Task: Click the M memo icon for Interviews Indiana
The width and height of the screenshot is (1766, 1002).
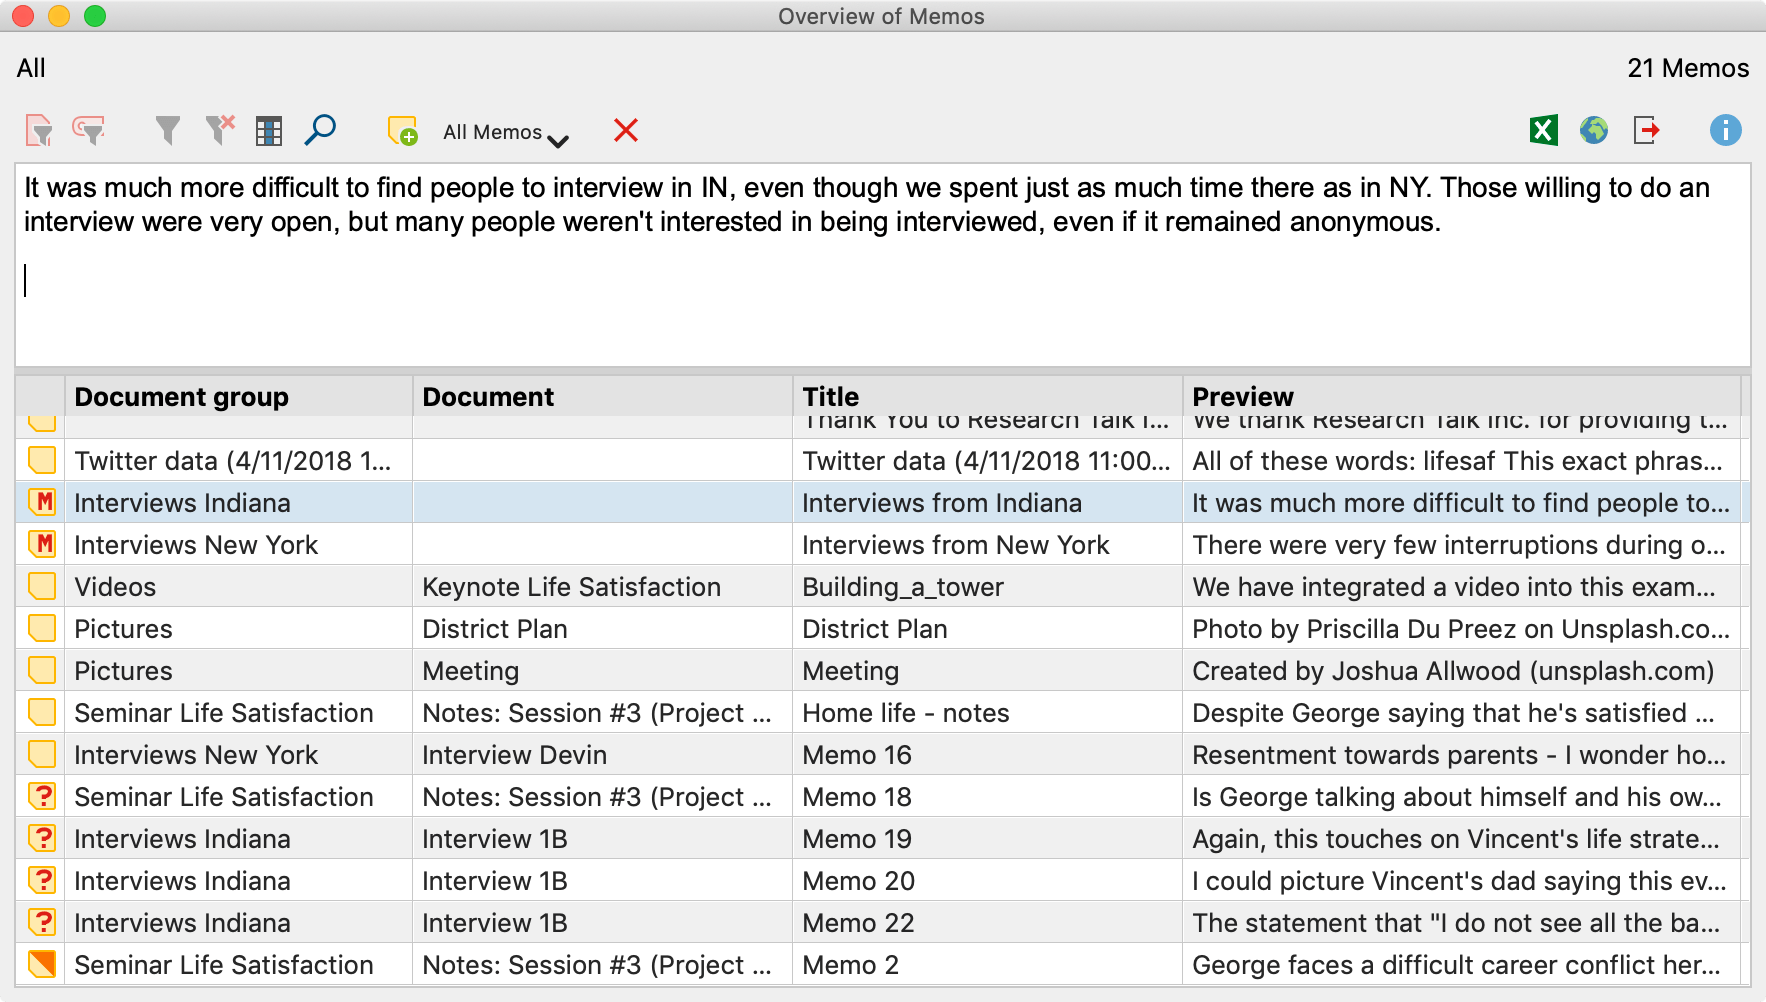Action: point(42,502)
